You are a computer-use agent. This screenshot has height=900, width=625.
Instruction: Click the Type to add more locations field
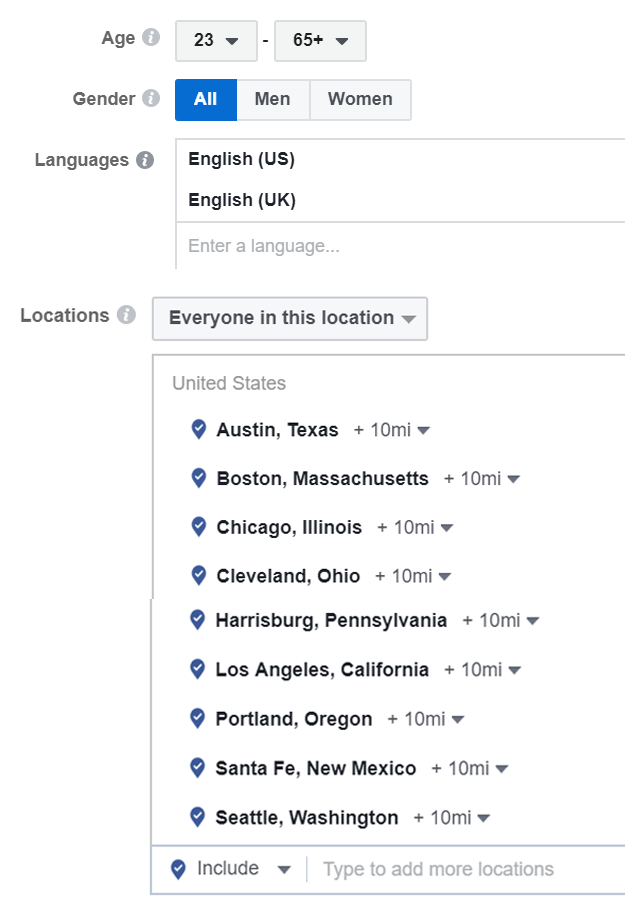[x=466, y=869]
